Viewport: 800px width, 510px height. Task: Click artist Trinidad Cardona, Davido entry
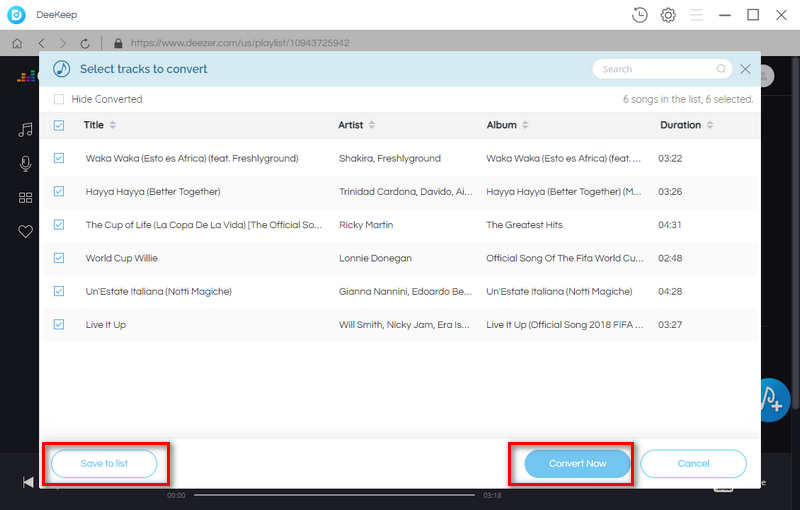pyautogui.click(x=406, y=192)
